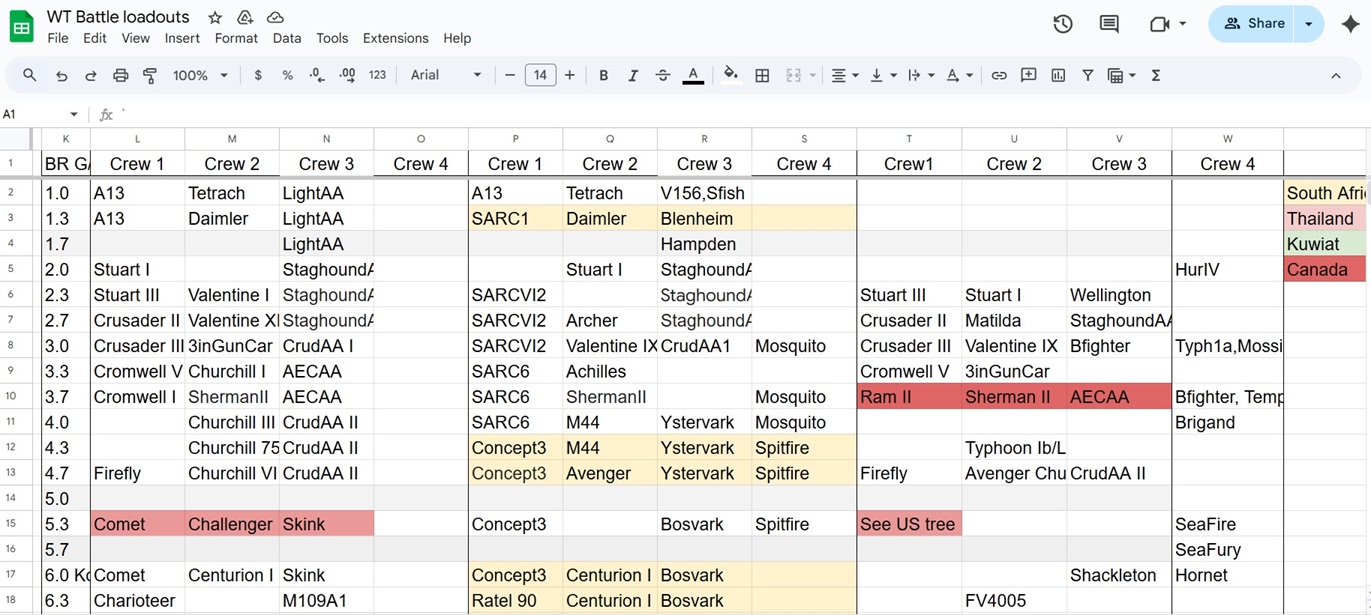Select the FV4005 cell
The width and height of the screenshot is (1371, 615).
[x=1014, y=601]
